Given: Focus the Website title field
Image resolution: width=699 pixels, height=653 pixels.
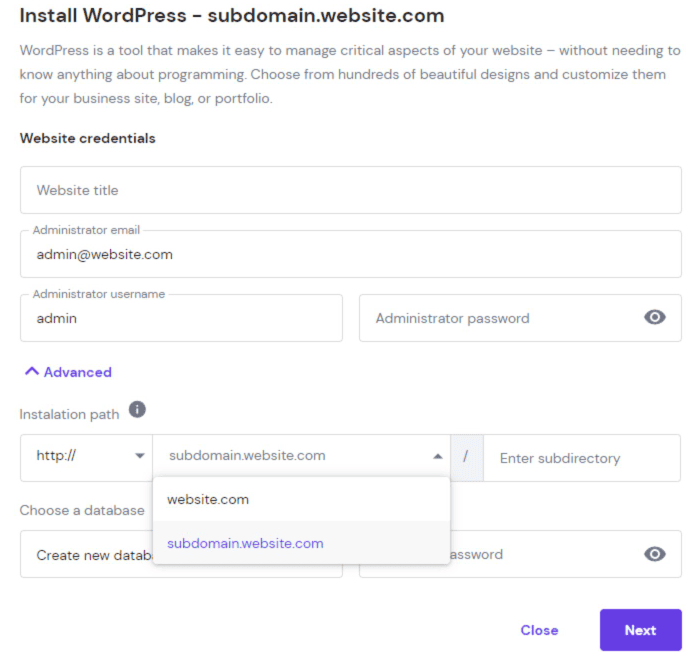Looking at the screenshot, I should pyautogui.click(x=350, y=190).
